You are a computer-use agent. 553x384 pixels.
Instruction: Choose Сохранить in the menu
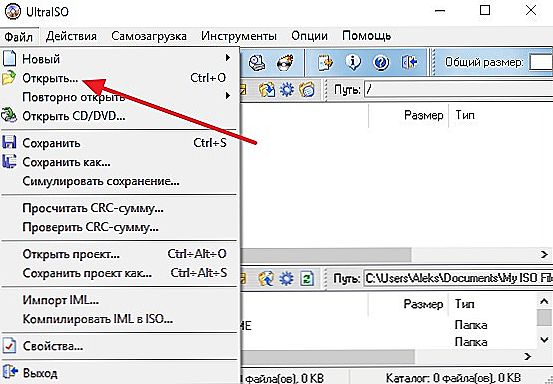click(x=119, y=143)
